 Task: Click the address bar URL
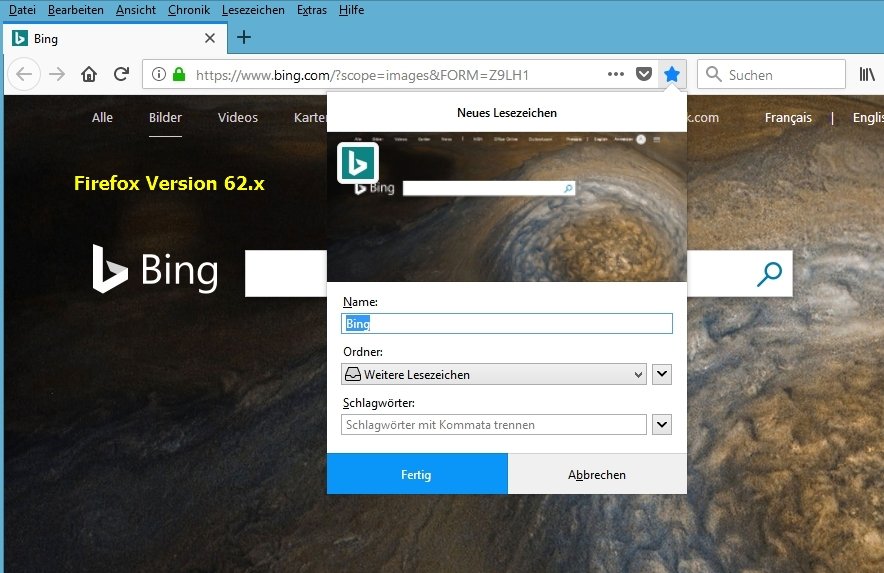363,75
